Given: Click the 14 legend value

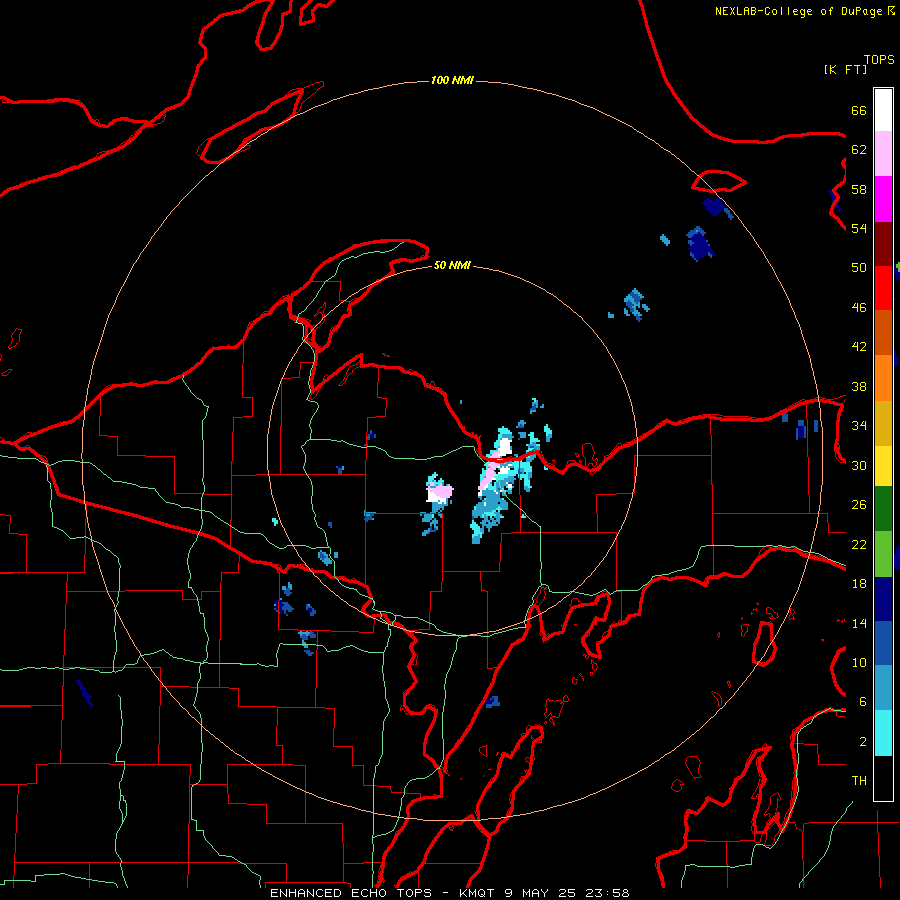Looking at the screenshot, I should 859,623.
